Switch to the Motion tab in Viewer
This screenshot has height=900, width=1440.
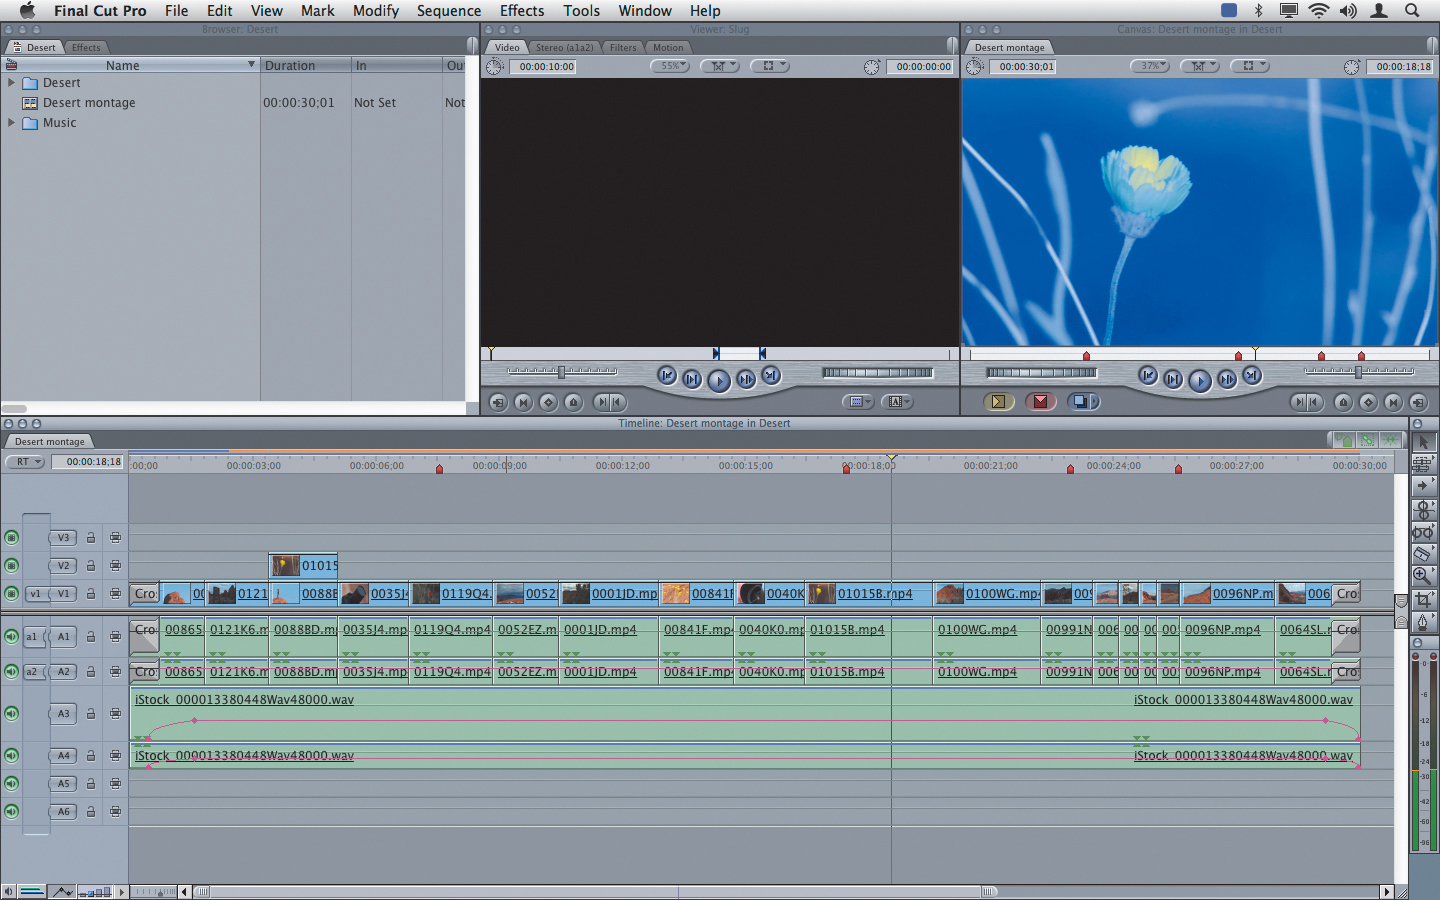(668, 47)
